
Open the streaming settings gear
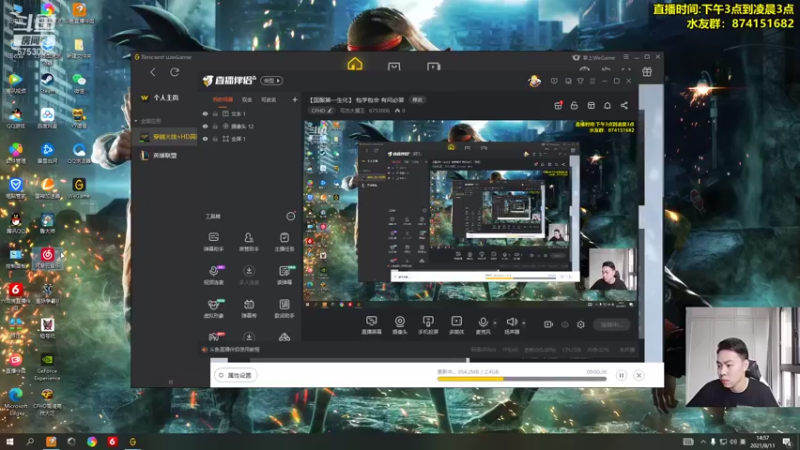coord(581,324)
